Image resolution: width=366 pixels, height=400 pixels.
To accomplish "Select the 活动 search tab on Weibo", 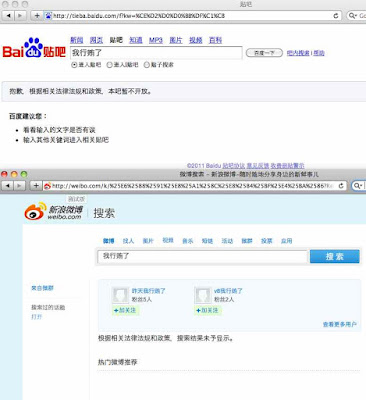I will click(227, 241).
